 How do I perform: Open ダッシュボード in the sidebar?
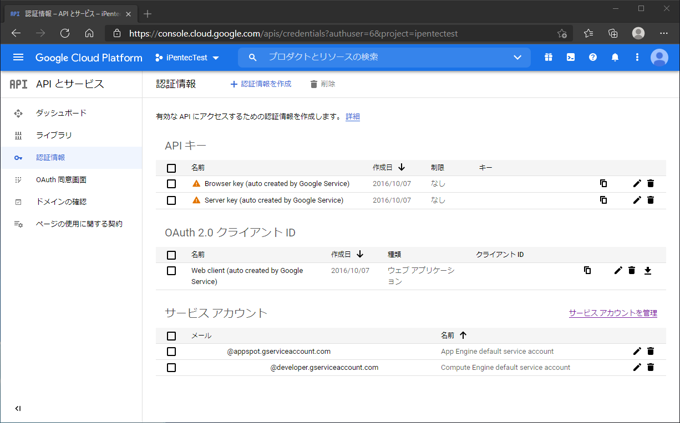point(61,113)
